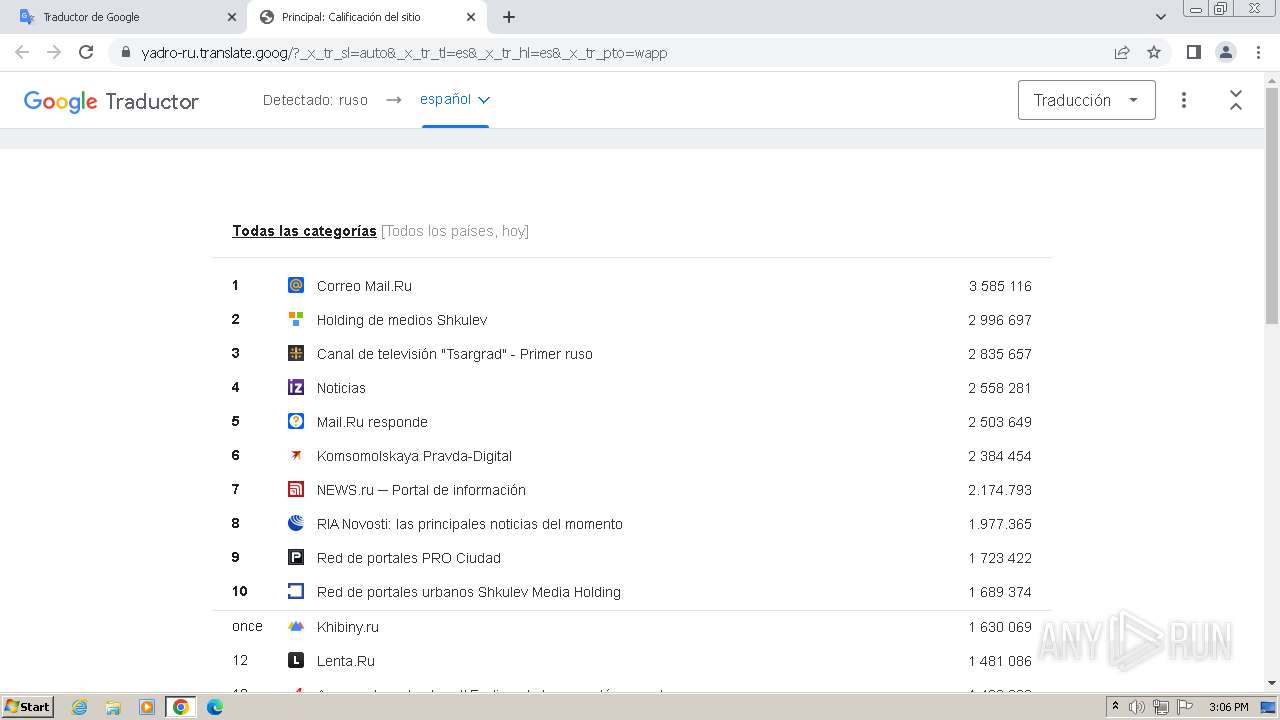Share this page via the share icon
The width and height of the screenshot is (1280, 720).
pyautogui.click(x=1122, y=52)
